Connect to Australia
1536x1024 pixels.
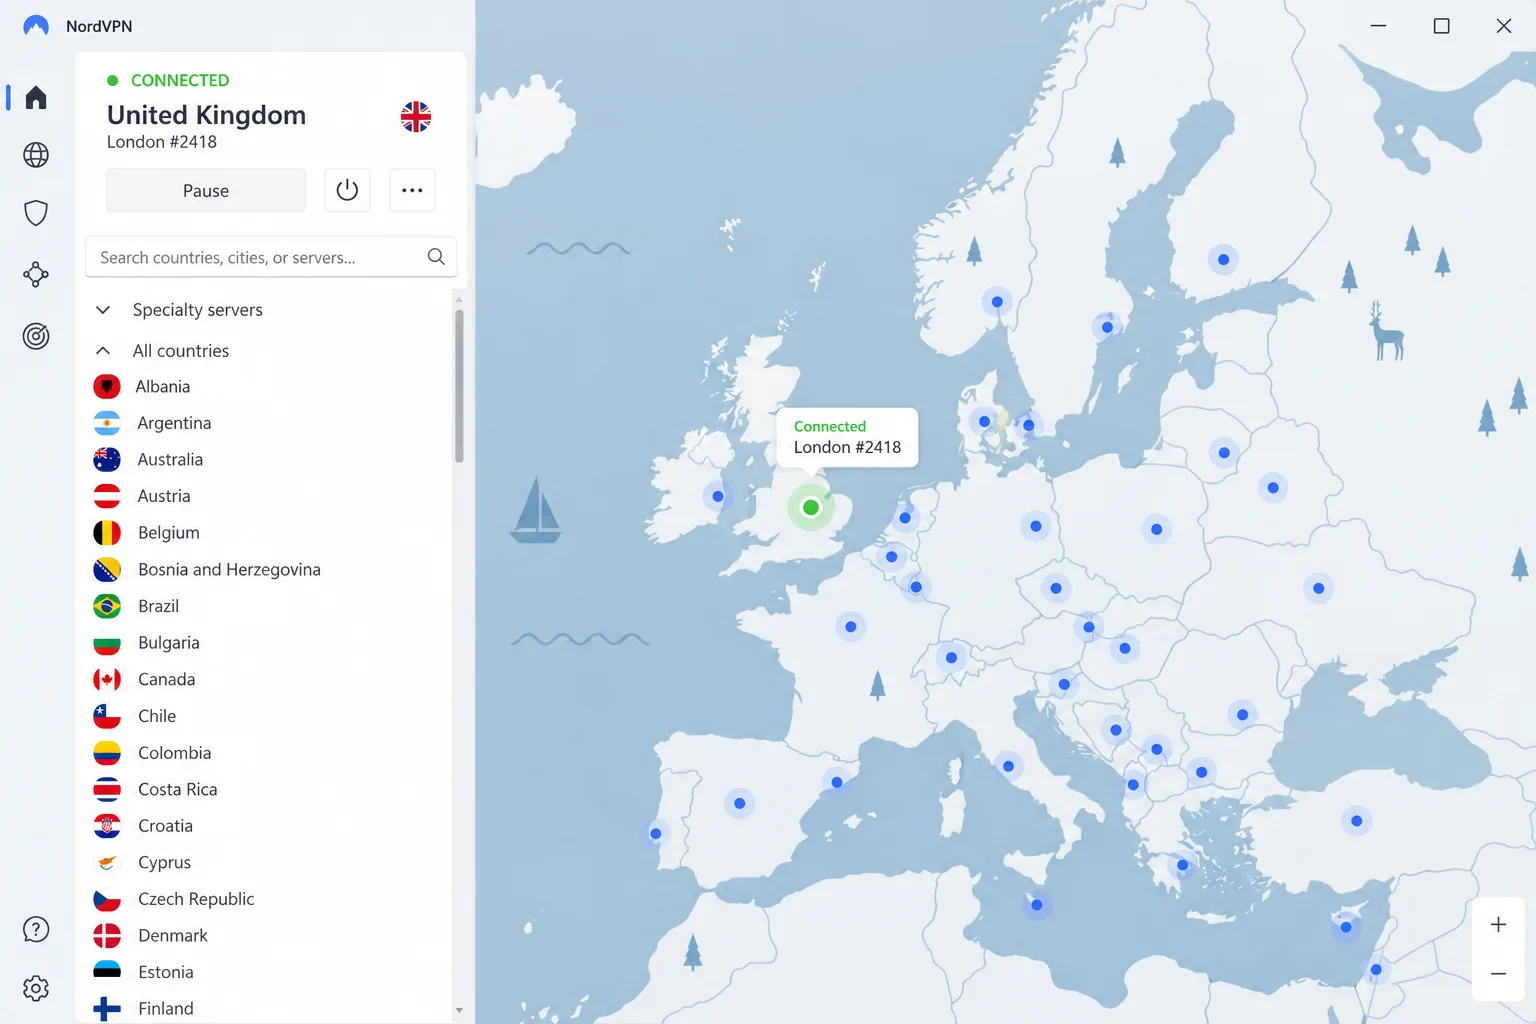pos(170,460)
